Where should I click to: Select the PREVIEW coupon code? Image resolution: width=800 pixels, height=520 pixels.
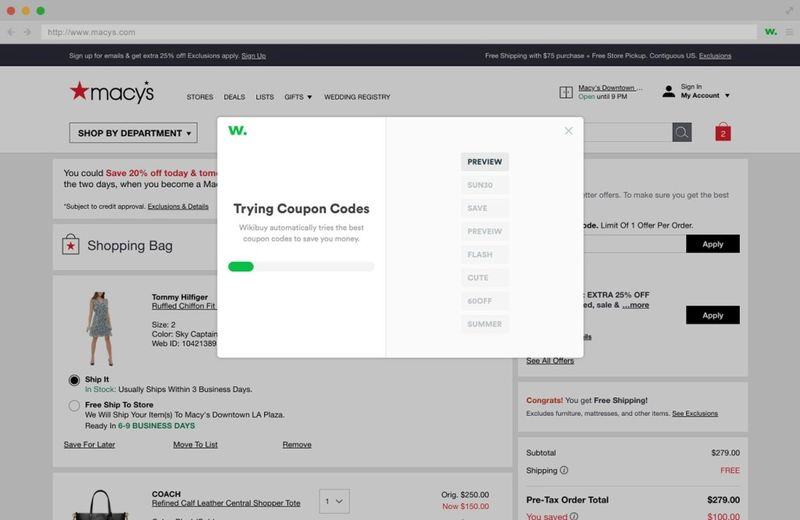tap(485, 162)
